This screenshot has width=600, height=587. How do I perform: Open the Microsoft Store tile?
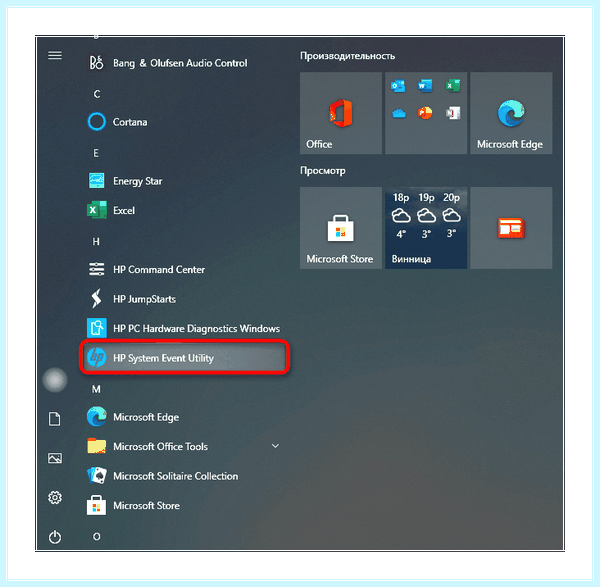click(x=341, y=228)
